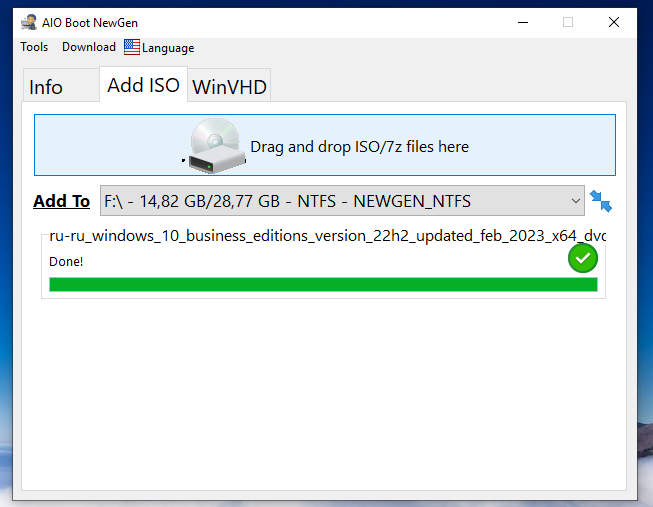Select the Add ISO tab
Screen dimensions: 653x507
143,85
